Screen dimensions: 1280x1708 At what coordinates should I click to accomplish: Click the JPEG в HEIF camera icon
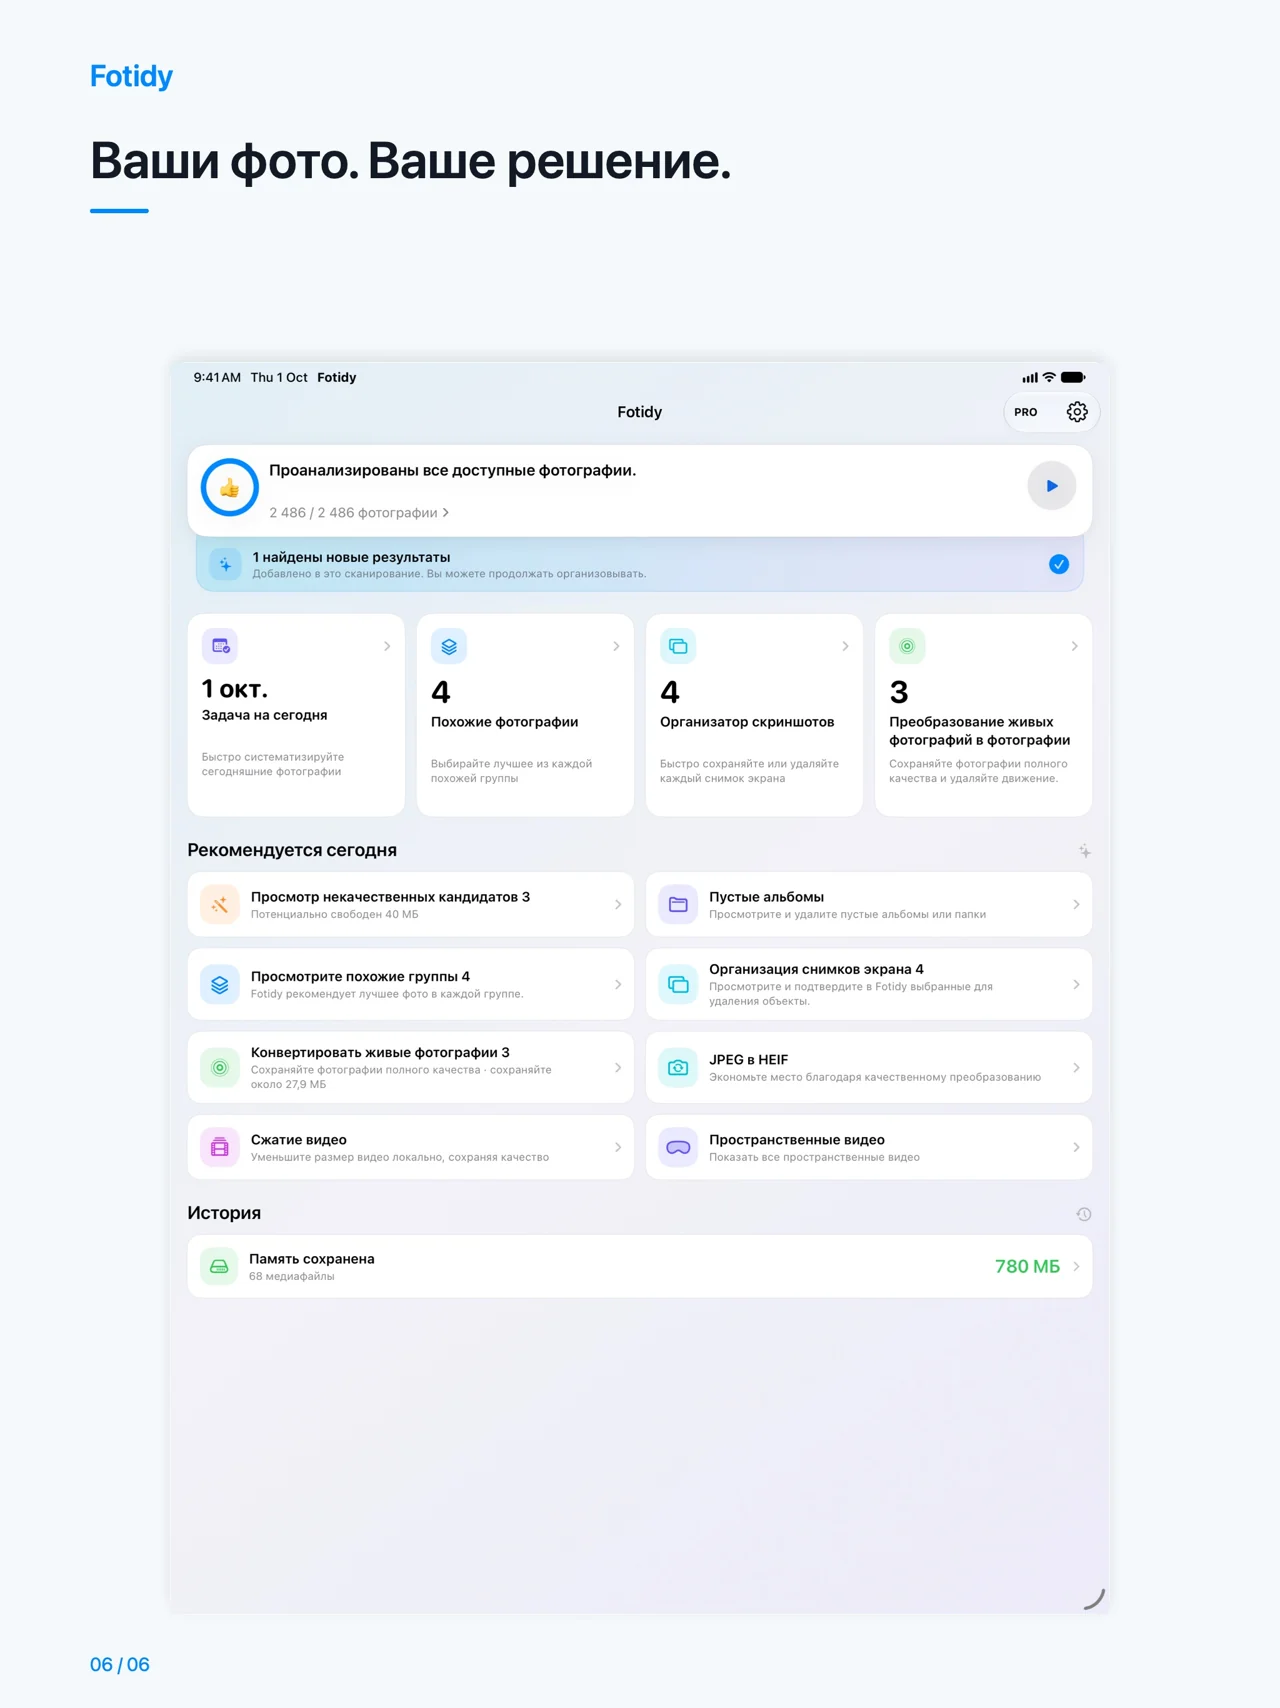pos(678,1068)
